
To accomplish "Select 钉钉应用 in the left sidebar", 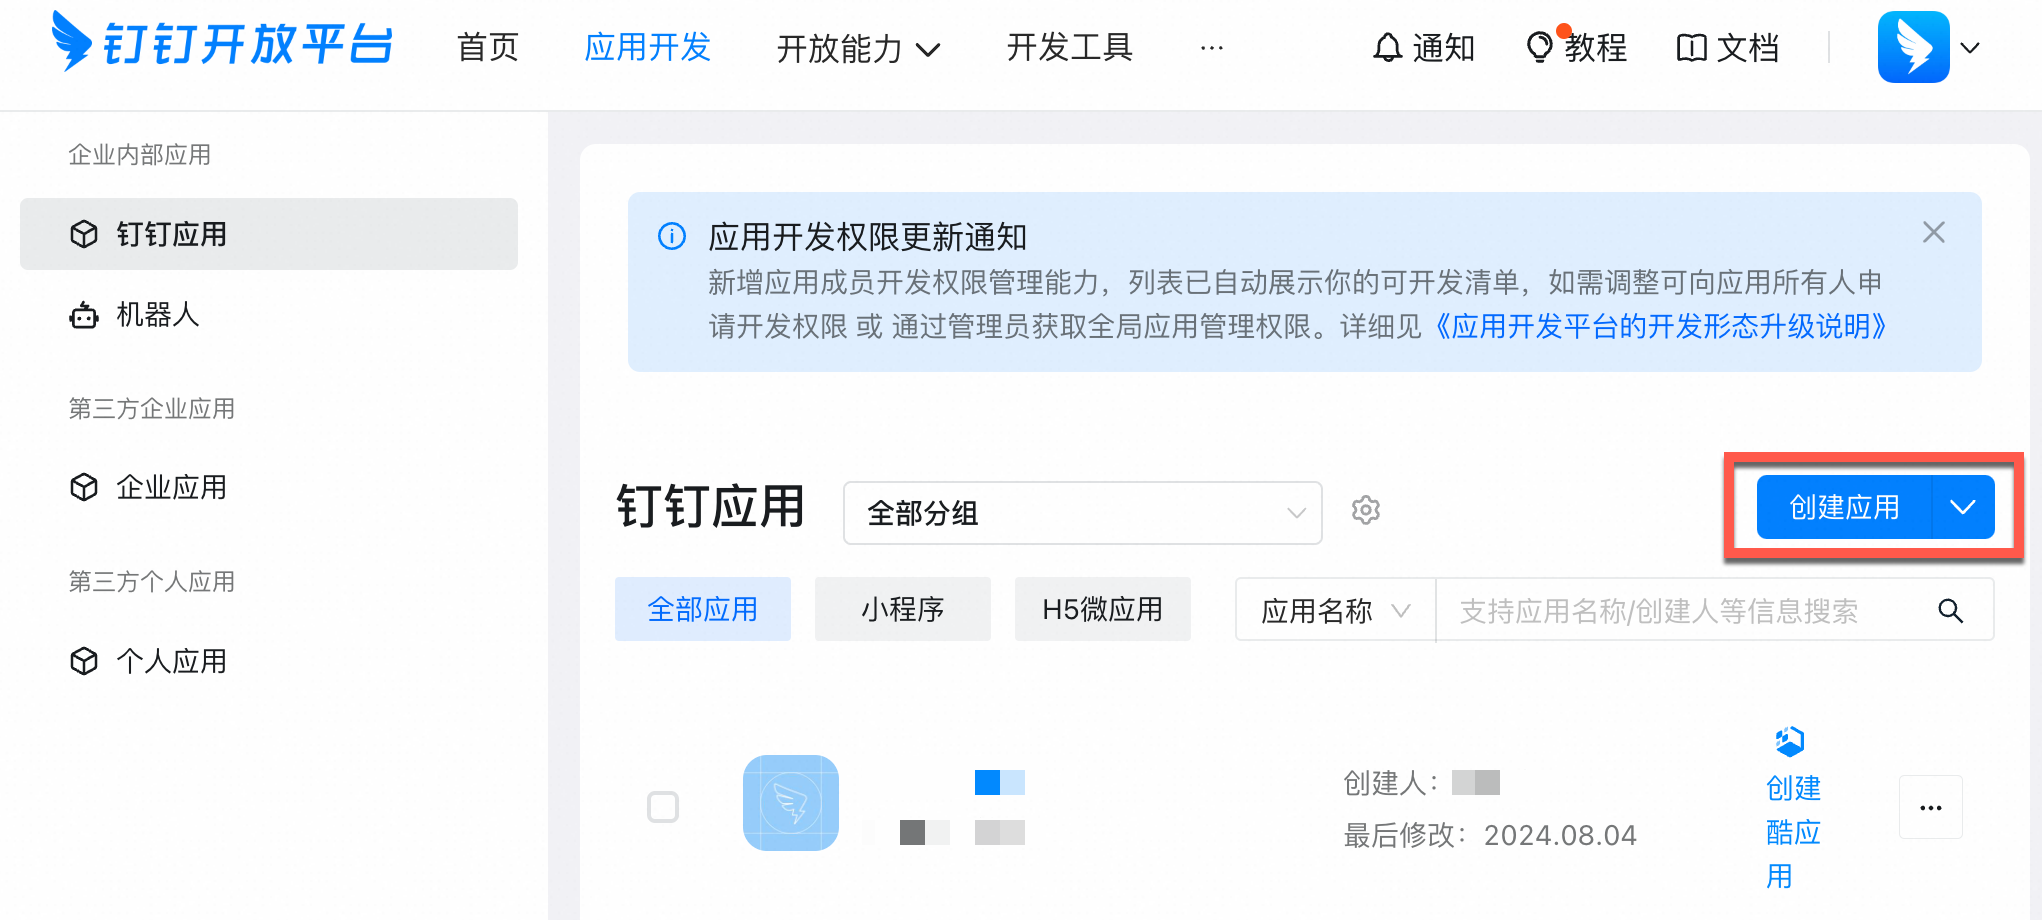I will point(173,234).
